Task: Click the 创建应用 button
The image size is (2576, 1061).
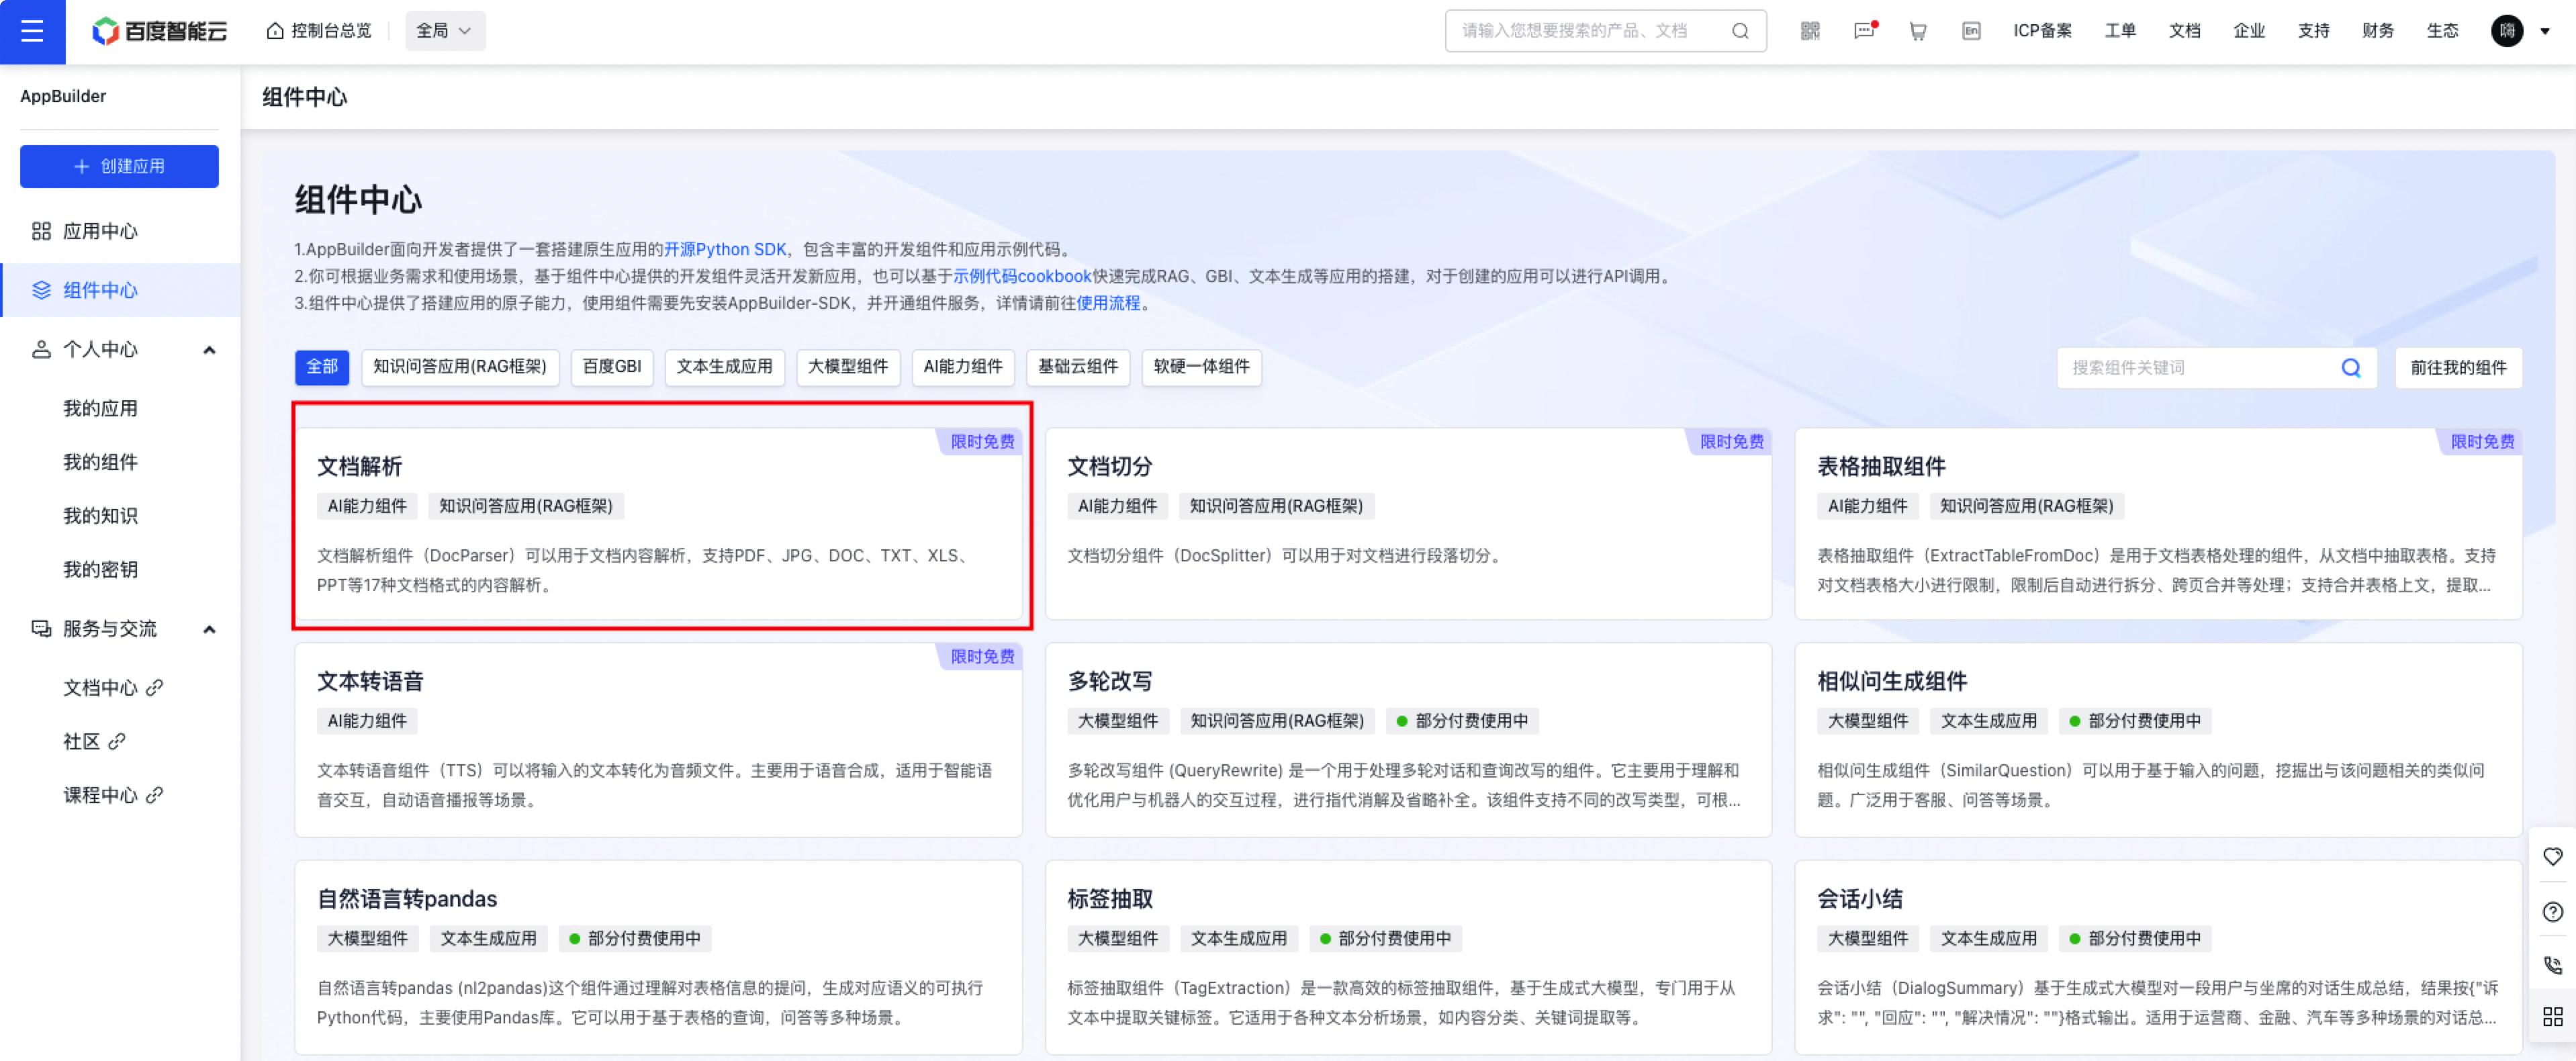Action: click(x=119, y=166)
